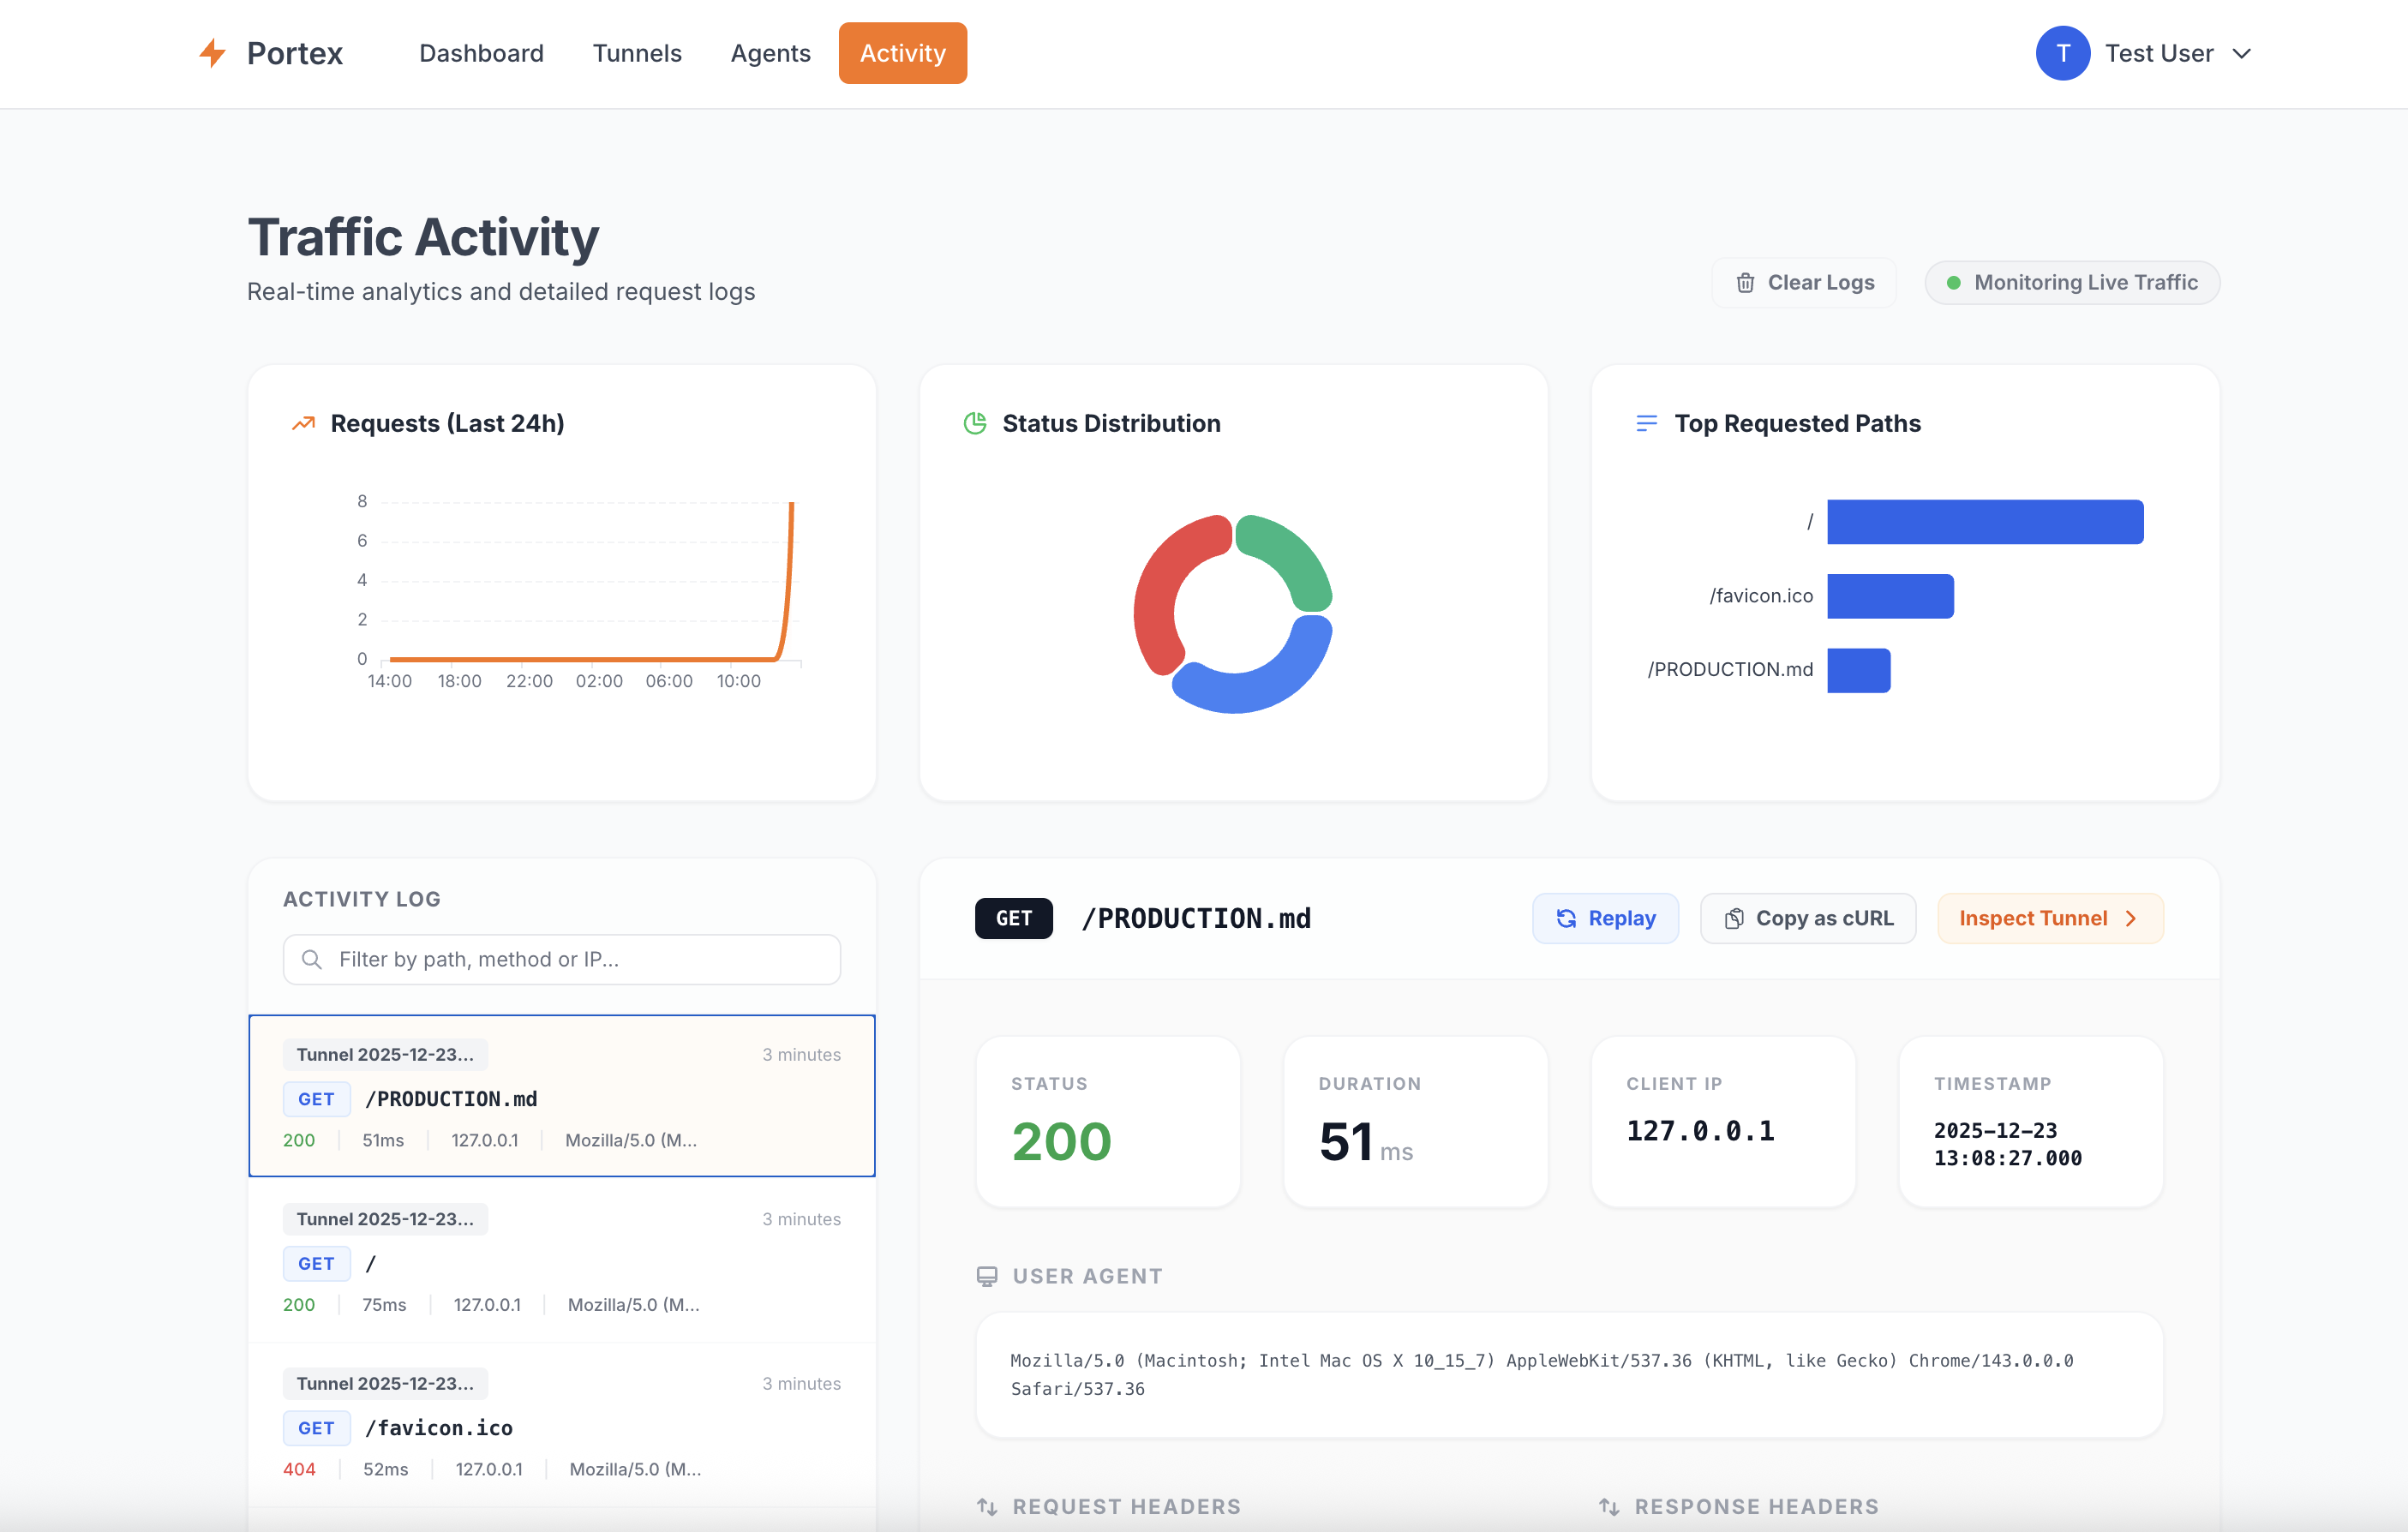Go to the Dashboard navigation tab
The height and width of the screenshot is (1532, 2408).
(x=481, y=53)
